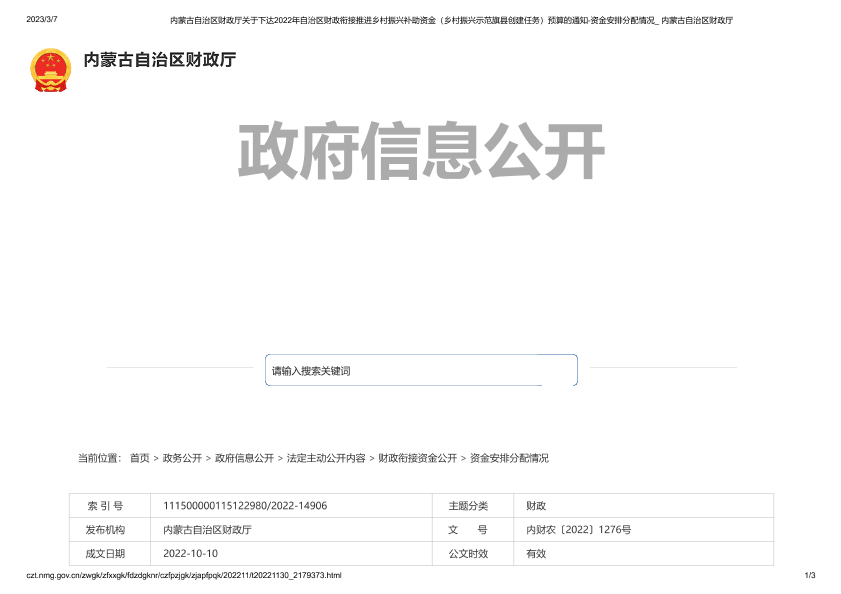Image resolution: width=841 pixels, height=594 pixels.
Task: Click the large 政府信息公开 banner heading
Action: [421, 152]
